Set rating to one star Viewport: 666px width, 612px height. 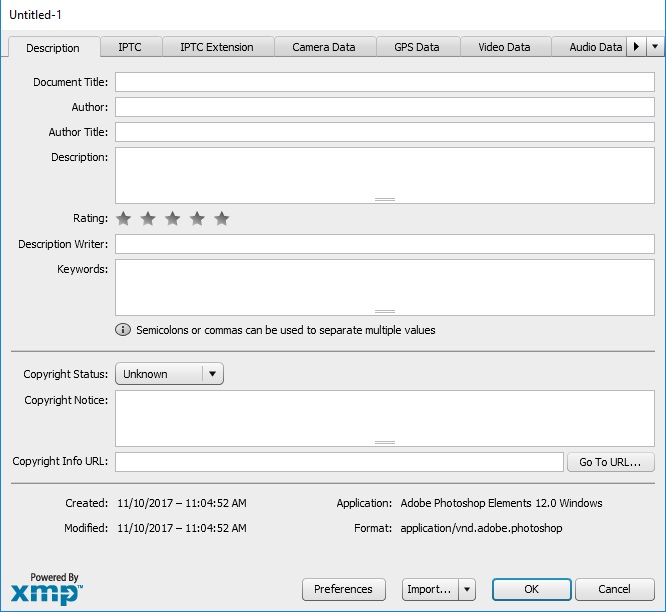click(123, 219)
